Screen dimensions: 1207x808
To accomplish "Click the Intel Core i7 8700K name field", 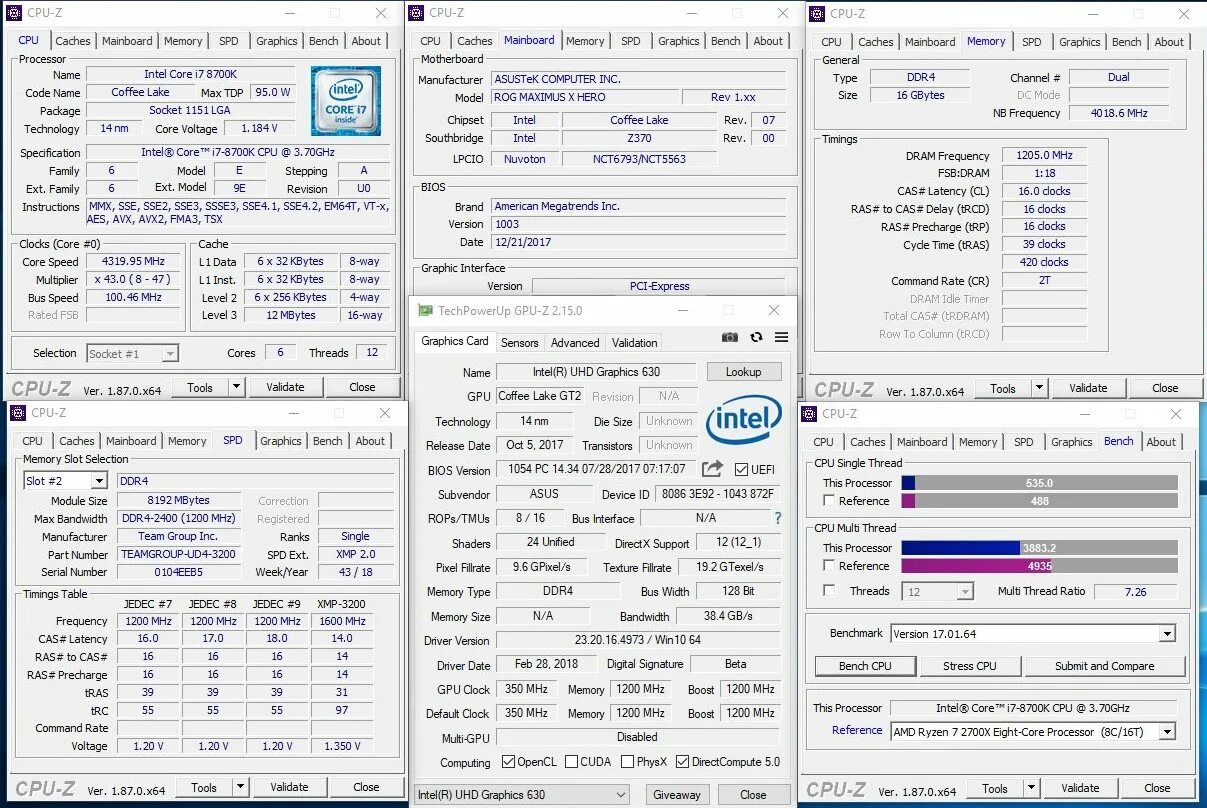I will (190, 74).
